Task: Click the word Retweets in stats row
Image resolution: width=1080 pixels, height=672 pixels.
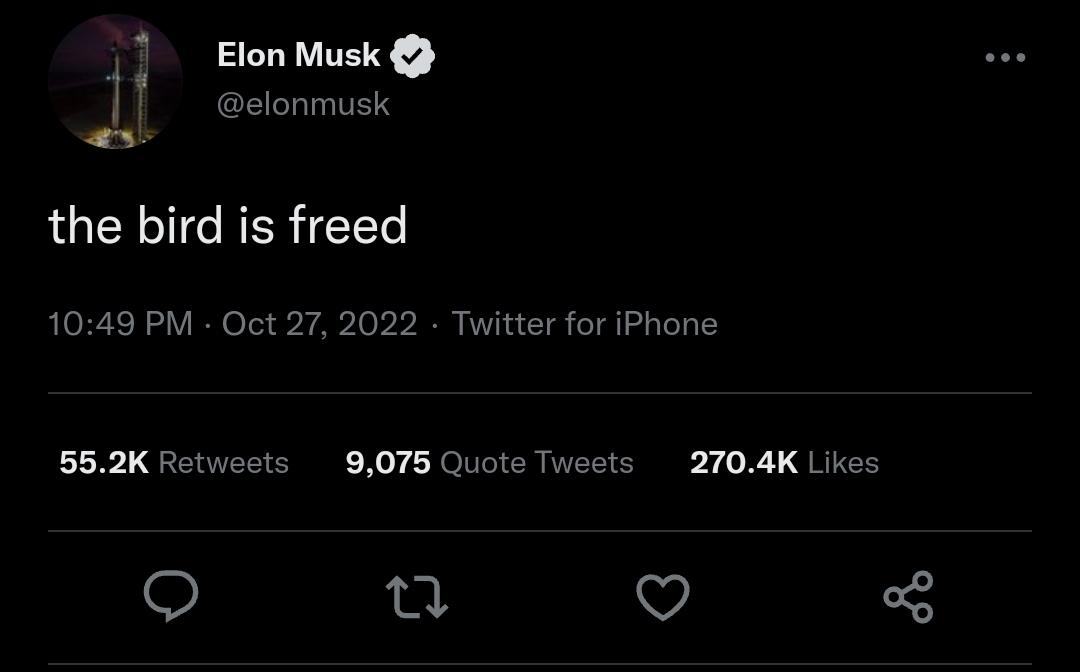Action: click(223, 462)
